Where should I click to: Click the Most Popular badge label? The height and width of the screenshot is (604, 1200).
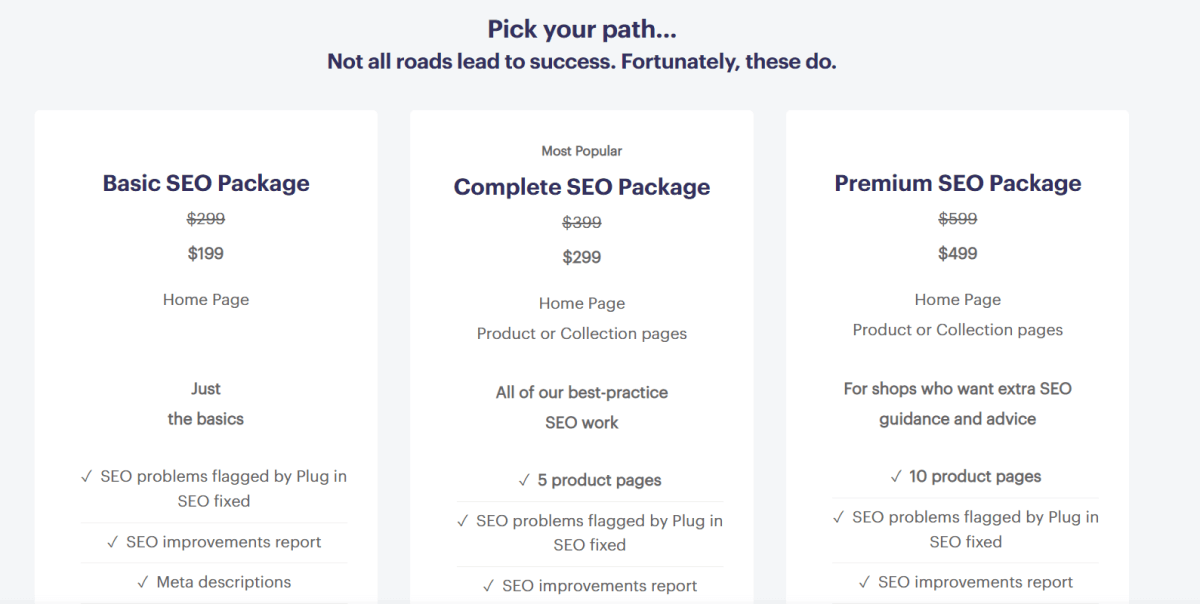click(582, 151)
